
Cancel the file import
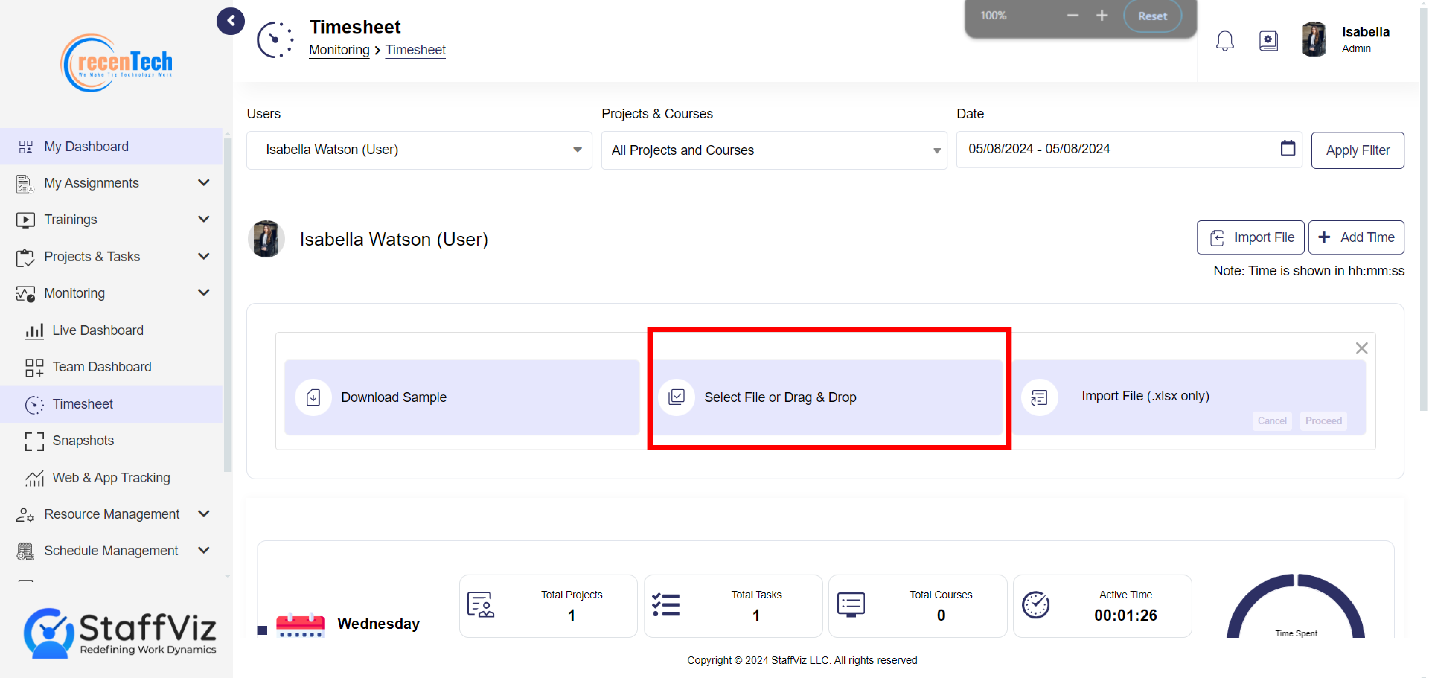[1272, 421]
